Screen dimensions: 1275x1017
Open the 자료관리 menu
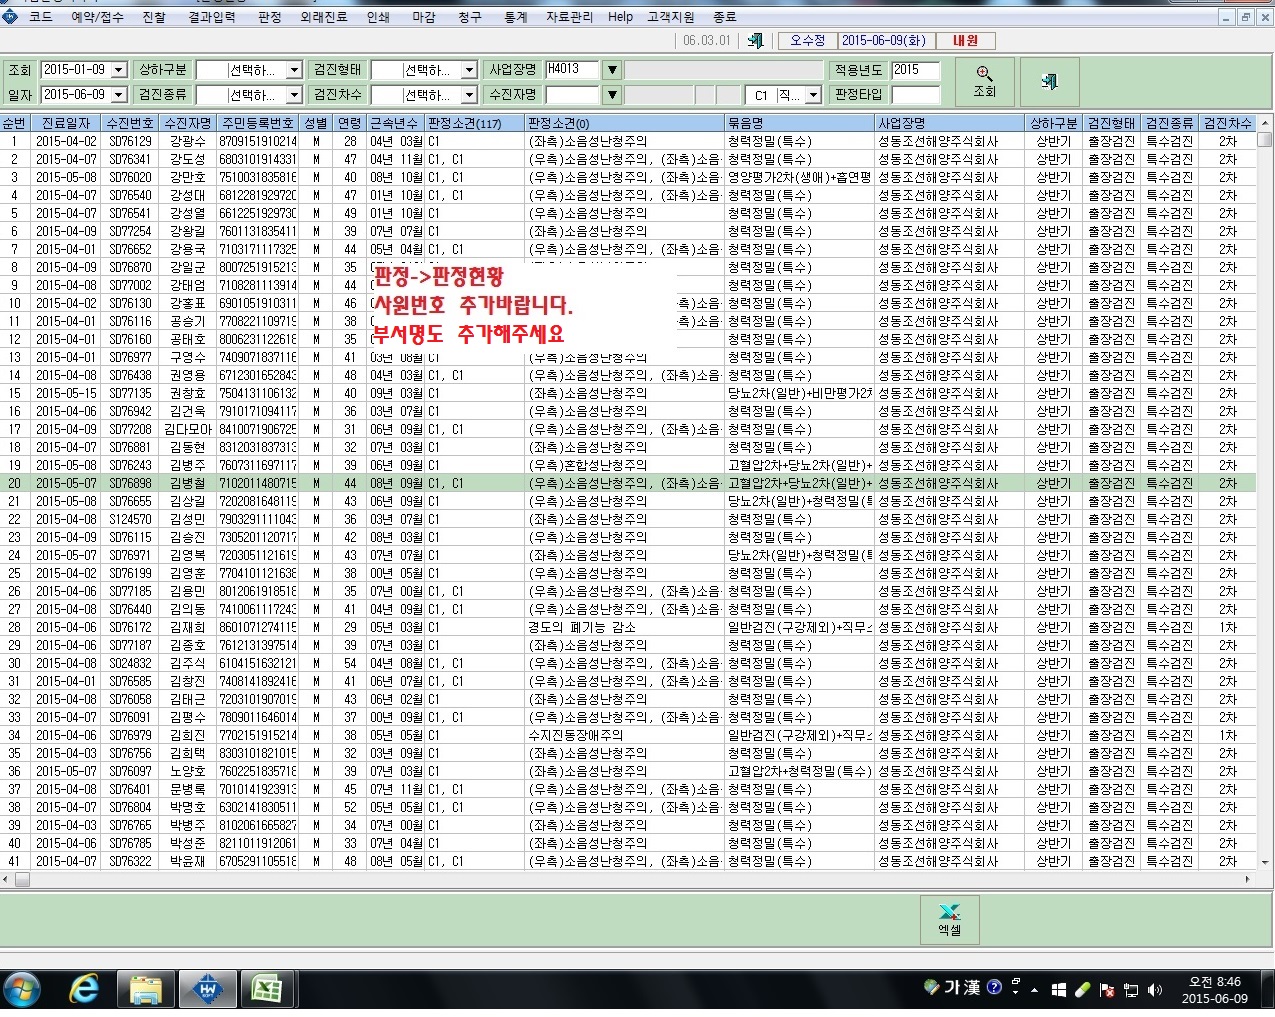(569, 17)
